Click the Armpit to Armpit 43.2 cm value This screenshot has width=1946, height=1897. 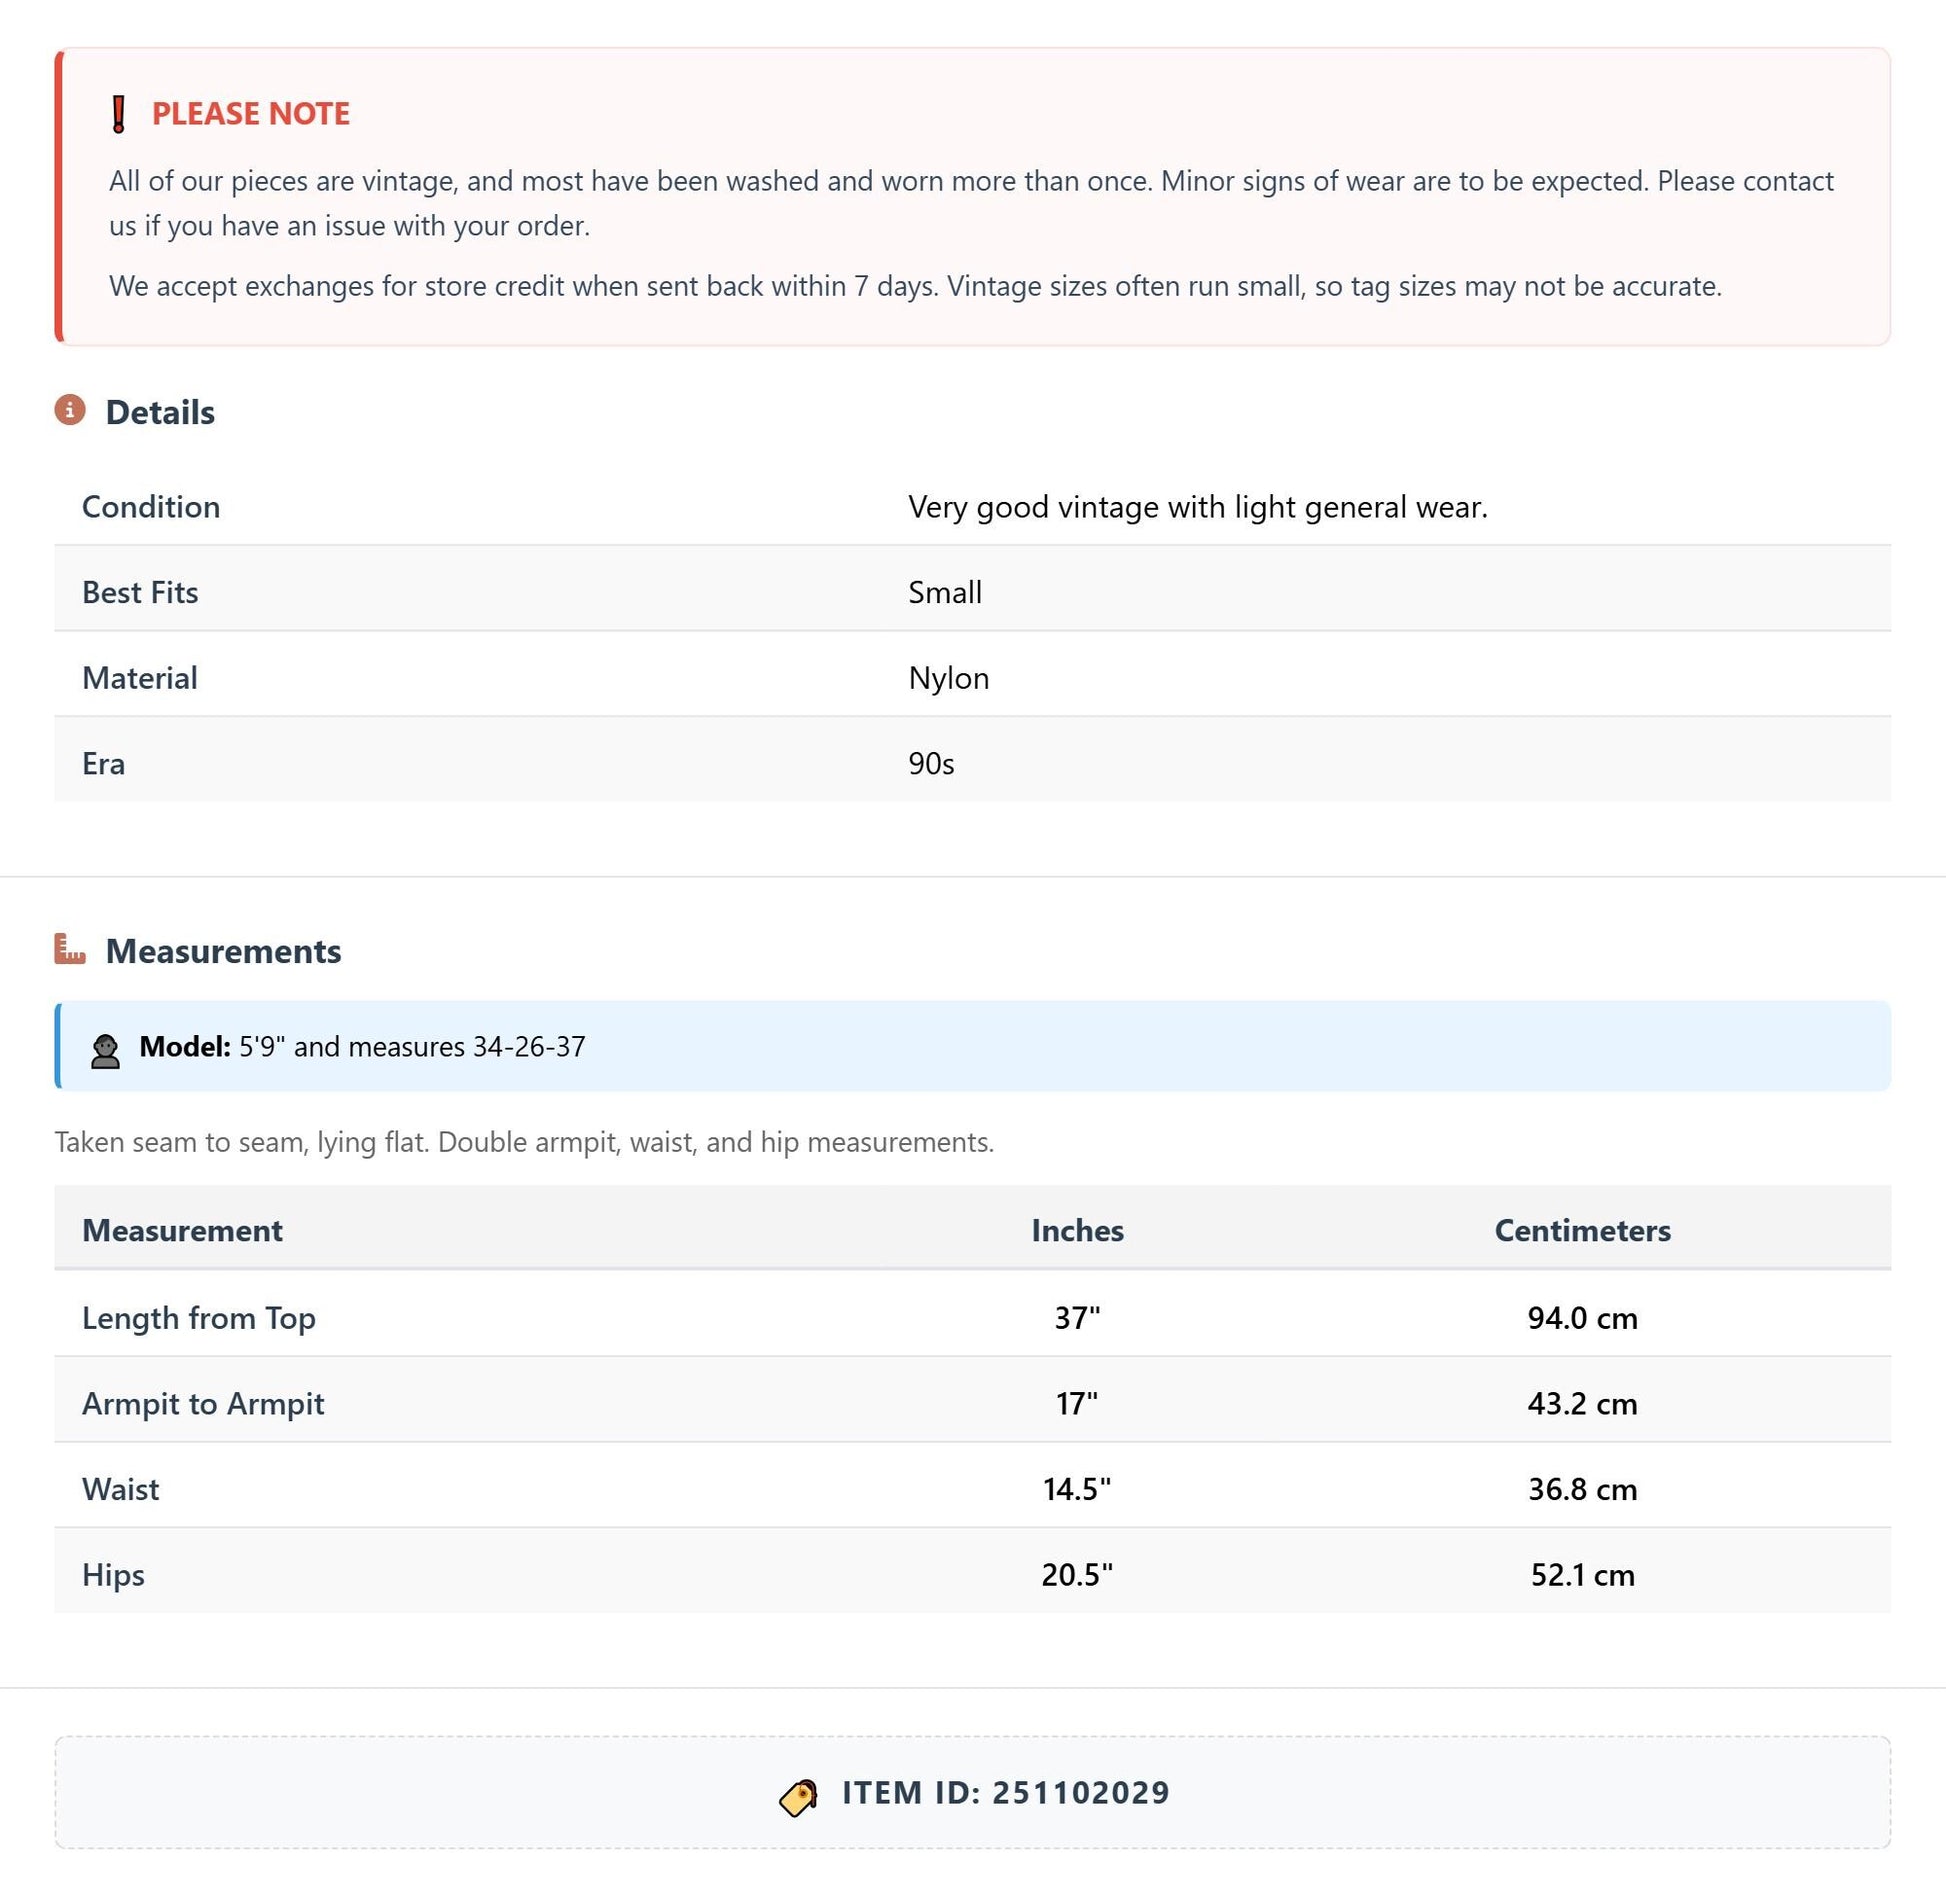(x=1582, y=1403)
